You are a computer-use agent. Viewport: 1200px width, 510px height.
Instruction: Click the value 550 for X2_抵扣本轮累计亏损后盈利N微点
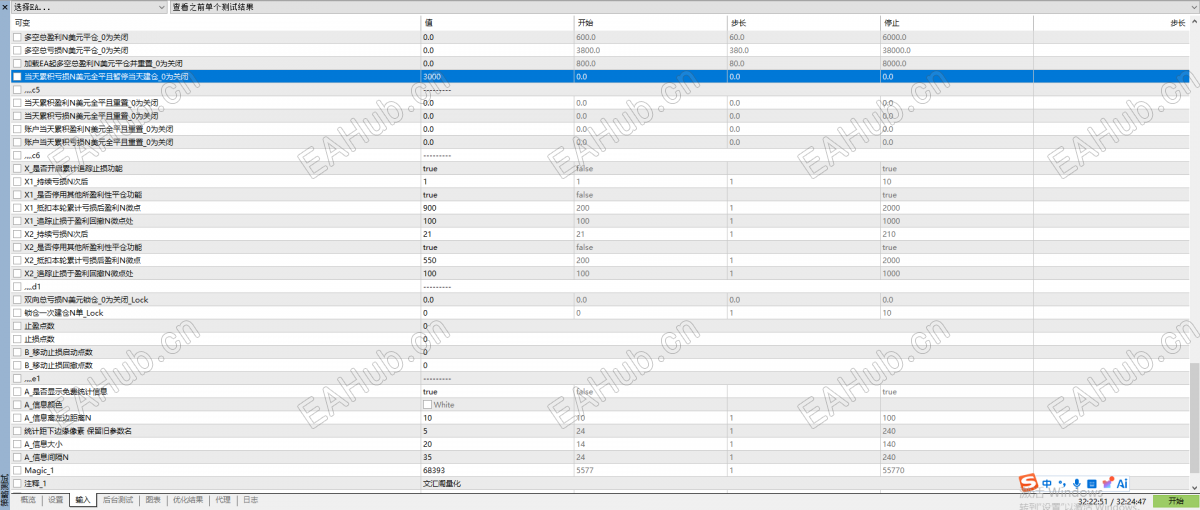[x=430, y=260]
